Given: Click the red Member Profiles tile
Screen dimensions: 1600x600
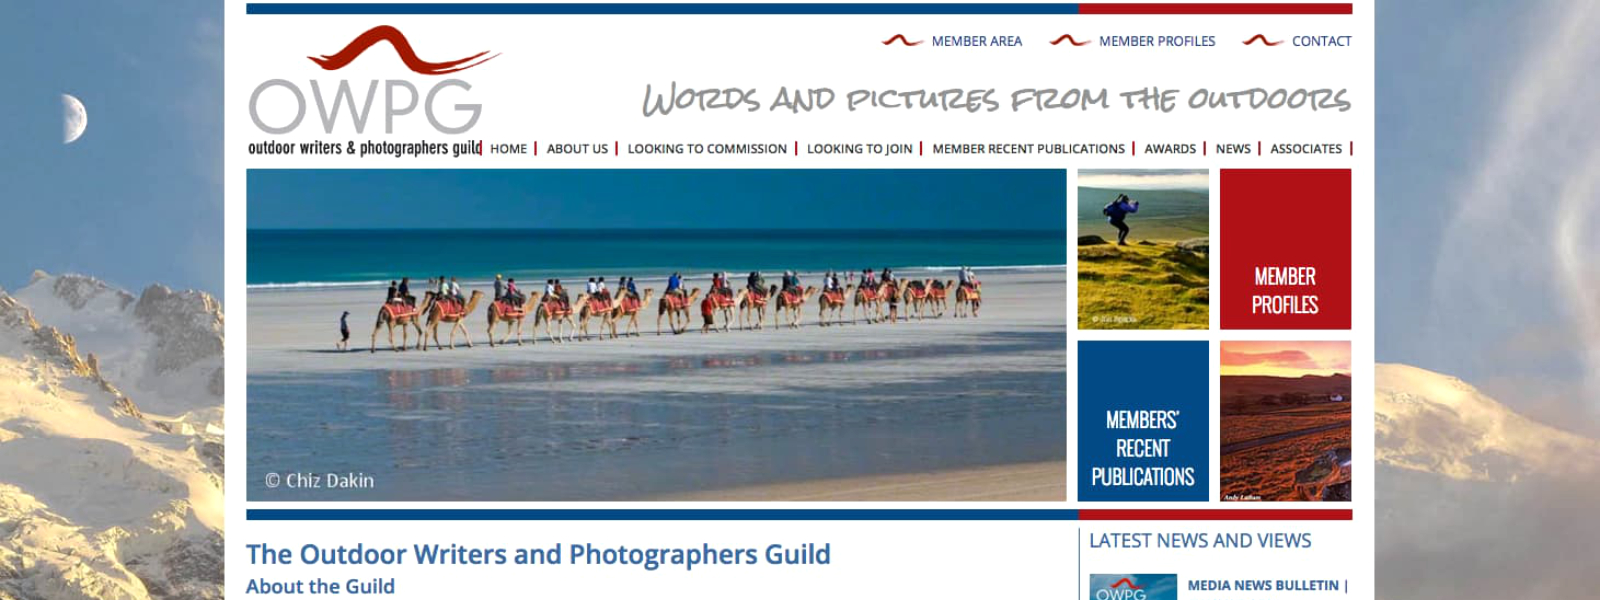Looking at the screenshot, I should point(1285,249).
